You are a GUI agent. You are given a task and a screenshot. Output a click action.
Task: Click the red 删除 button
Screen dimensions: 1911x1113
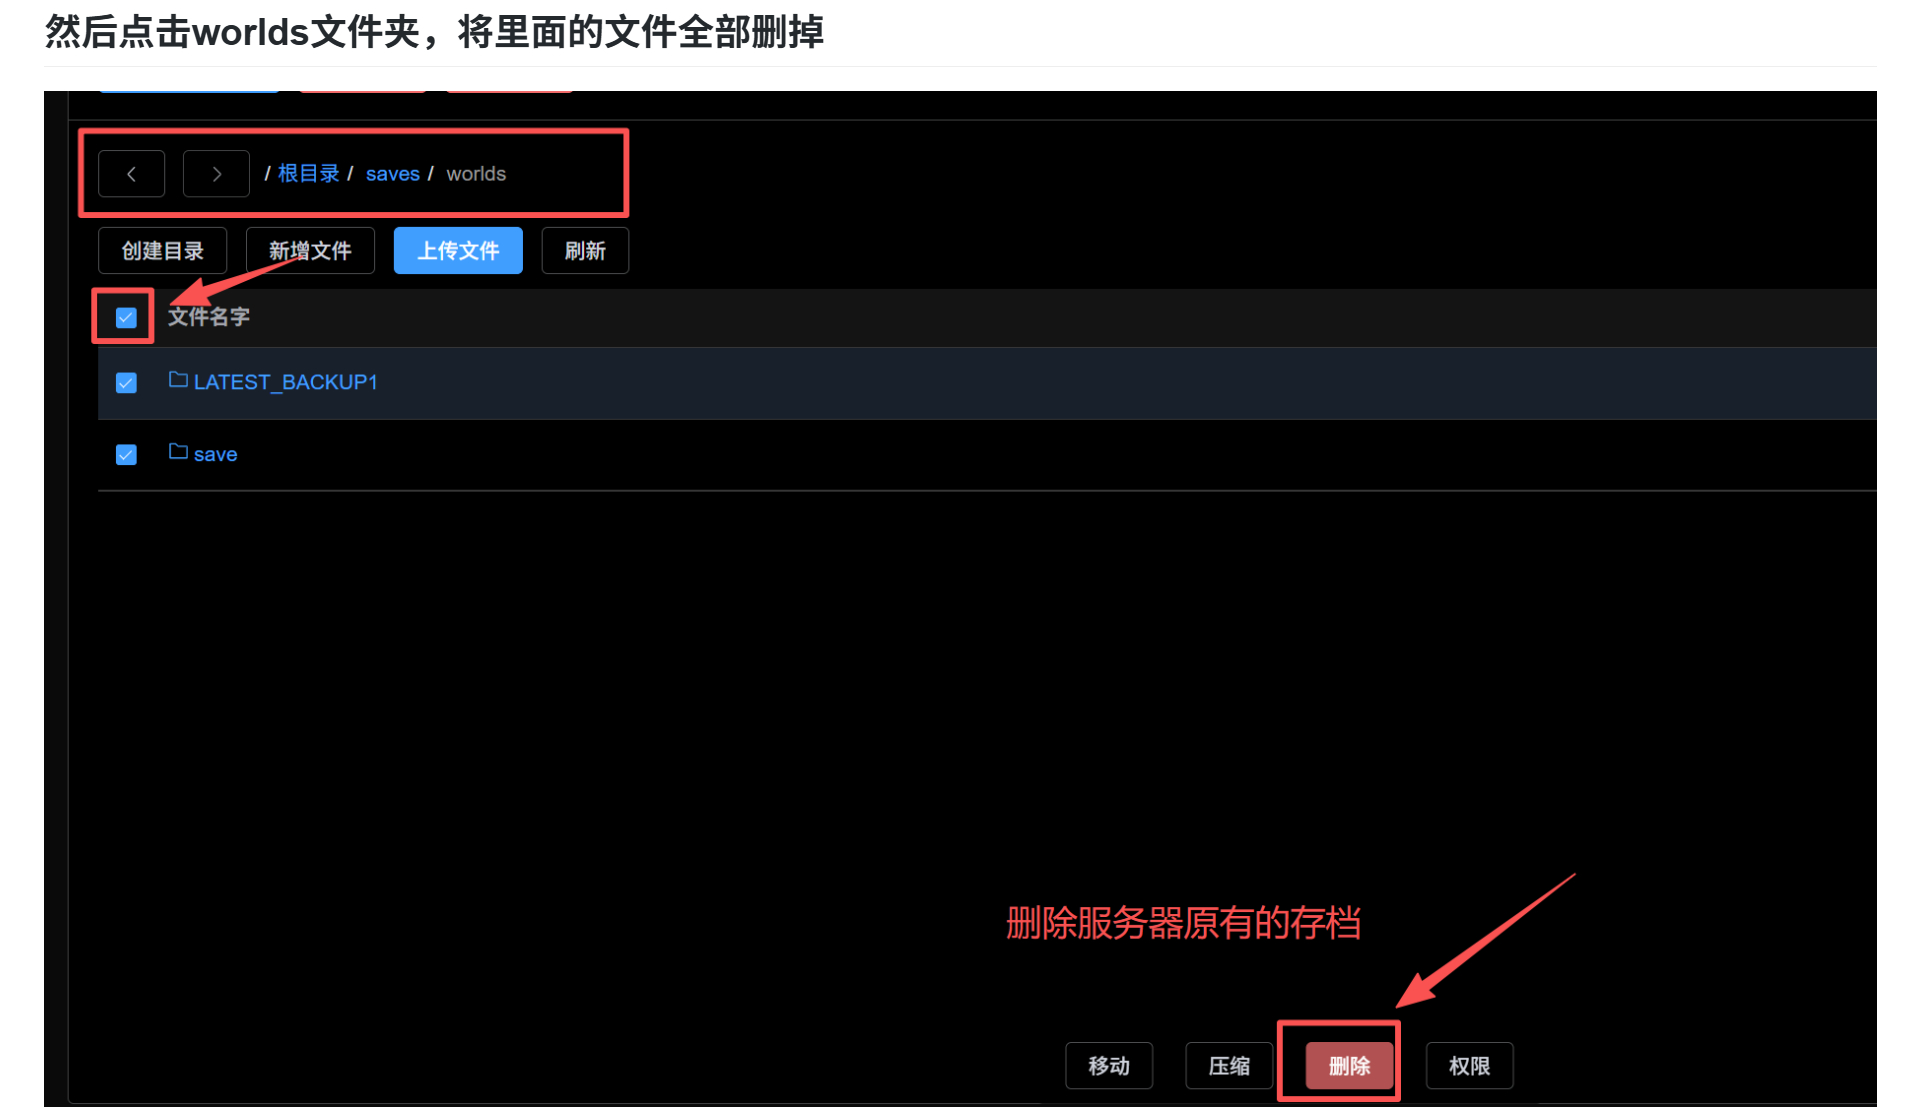click(x=1349, y=1066)
